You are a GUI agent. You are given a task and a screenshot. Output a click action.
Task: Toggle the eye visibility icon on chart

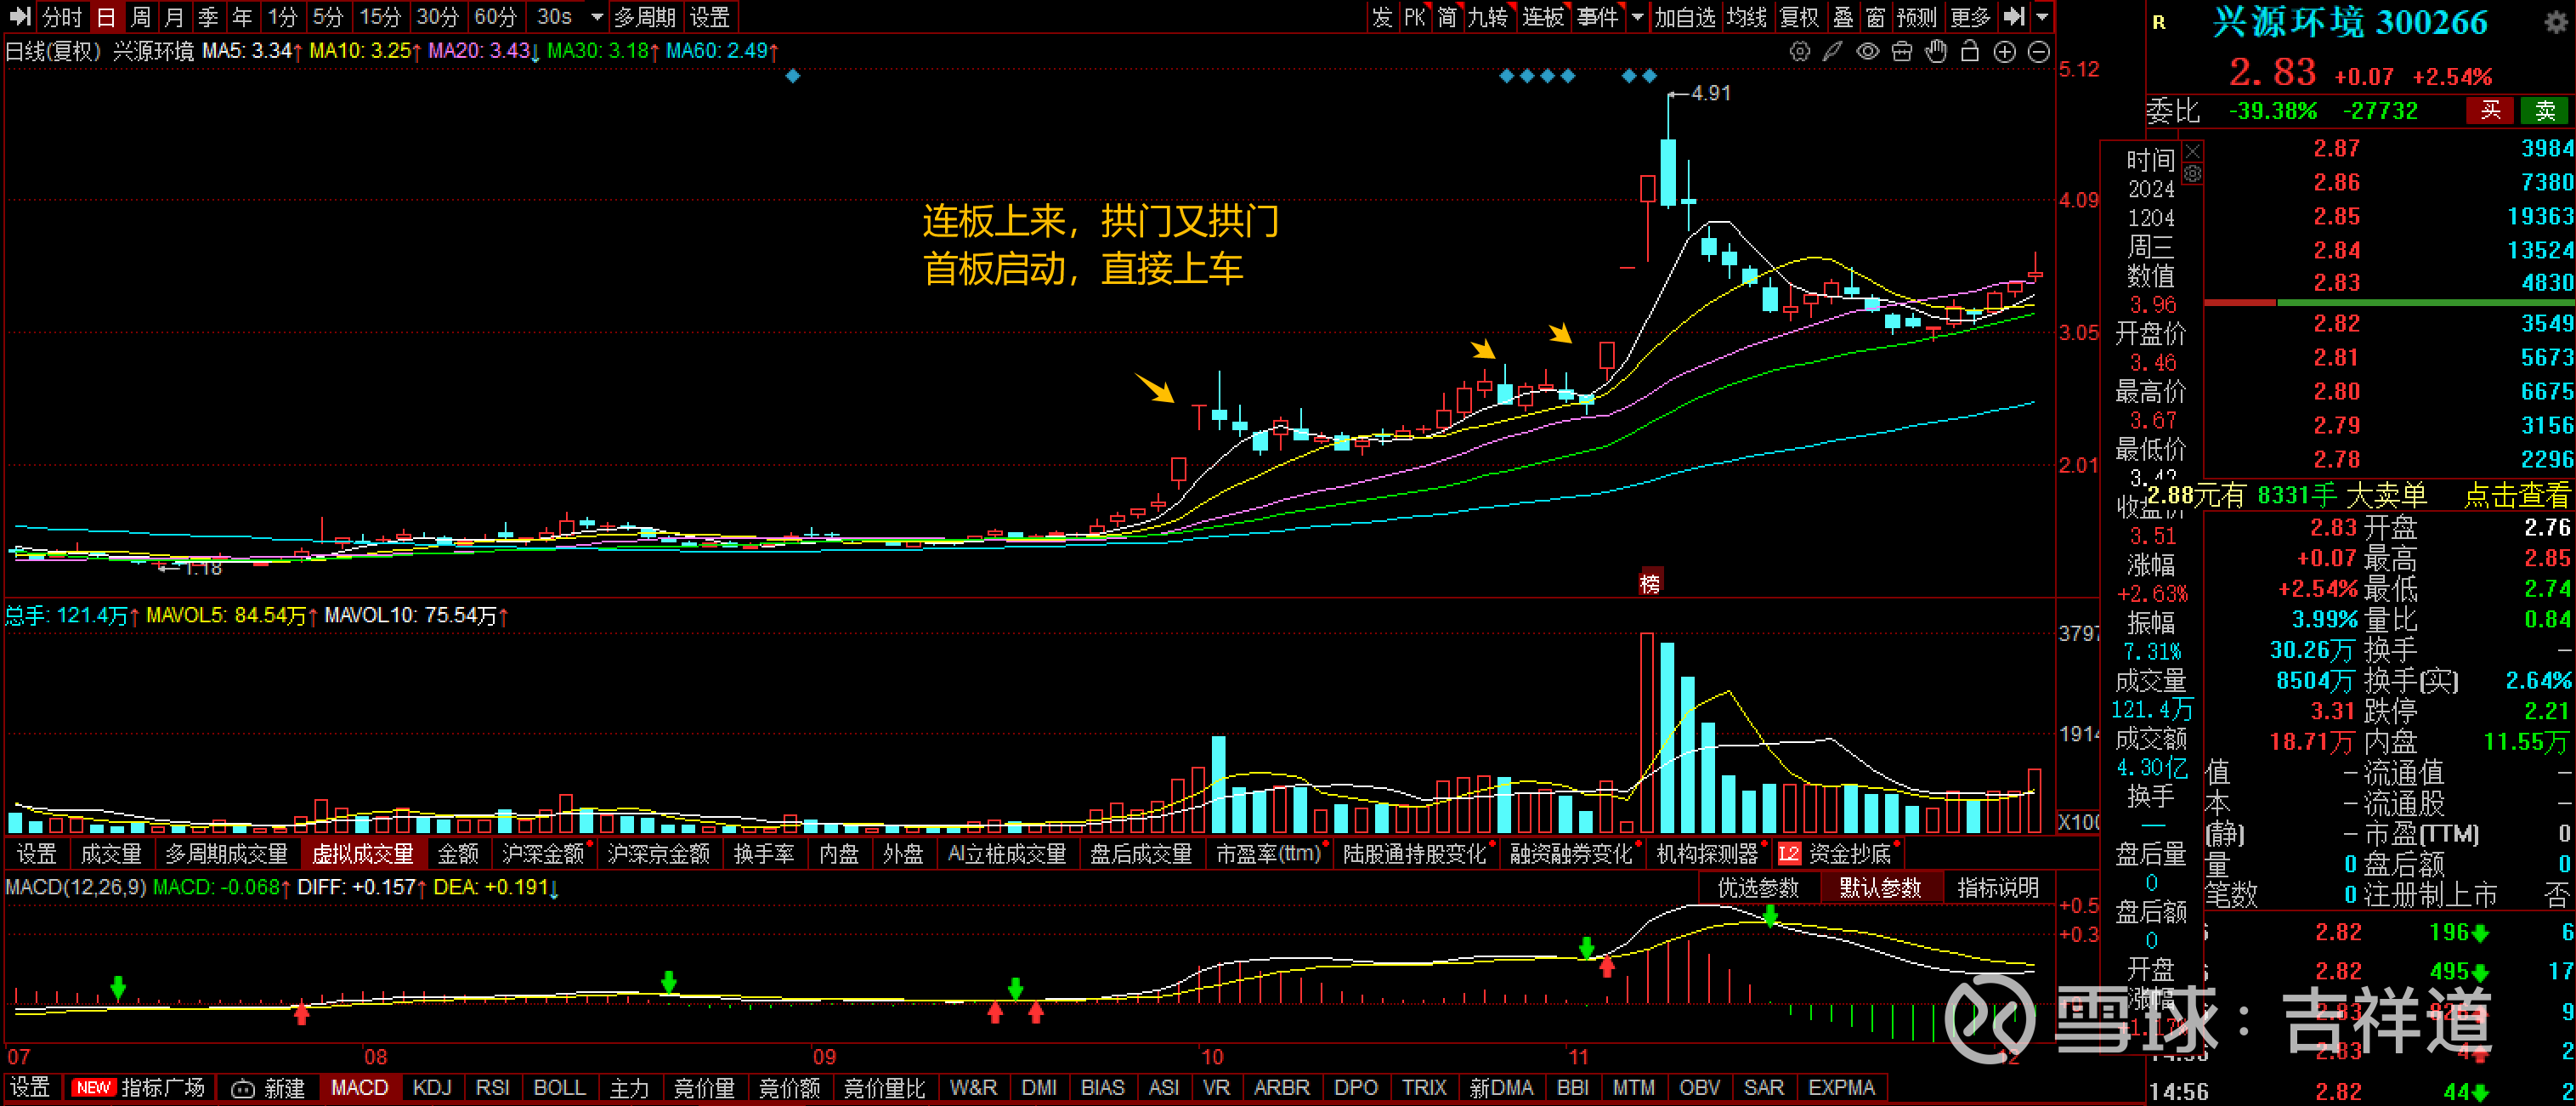point(1867,52)
